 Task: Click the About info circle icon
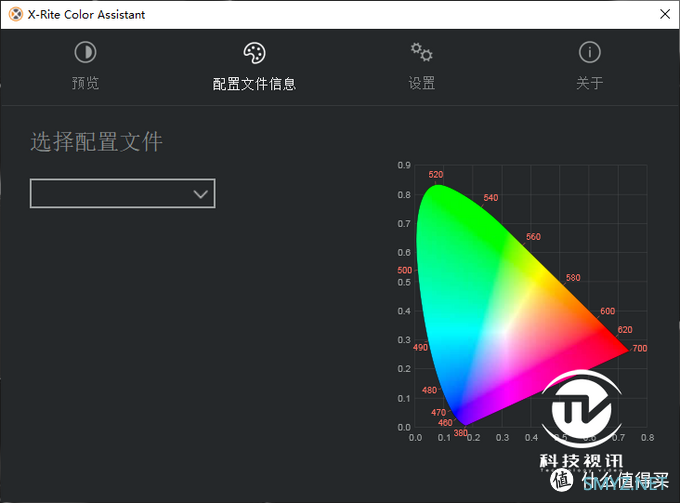pyautogui.click(x=589, y=52)
